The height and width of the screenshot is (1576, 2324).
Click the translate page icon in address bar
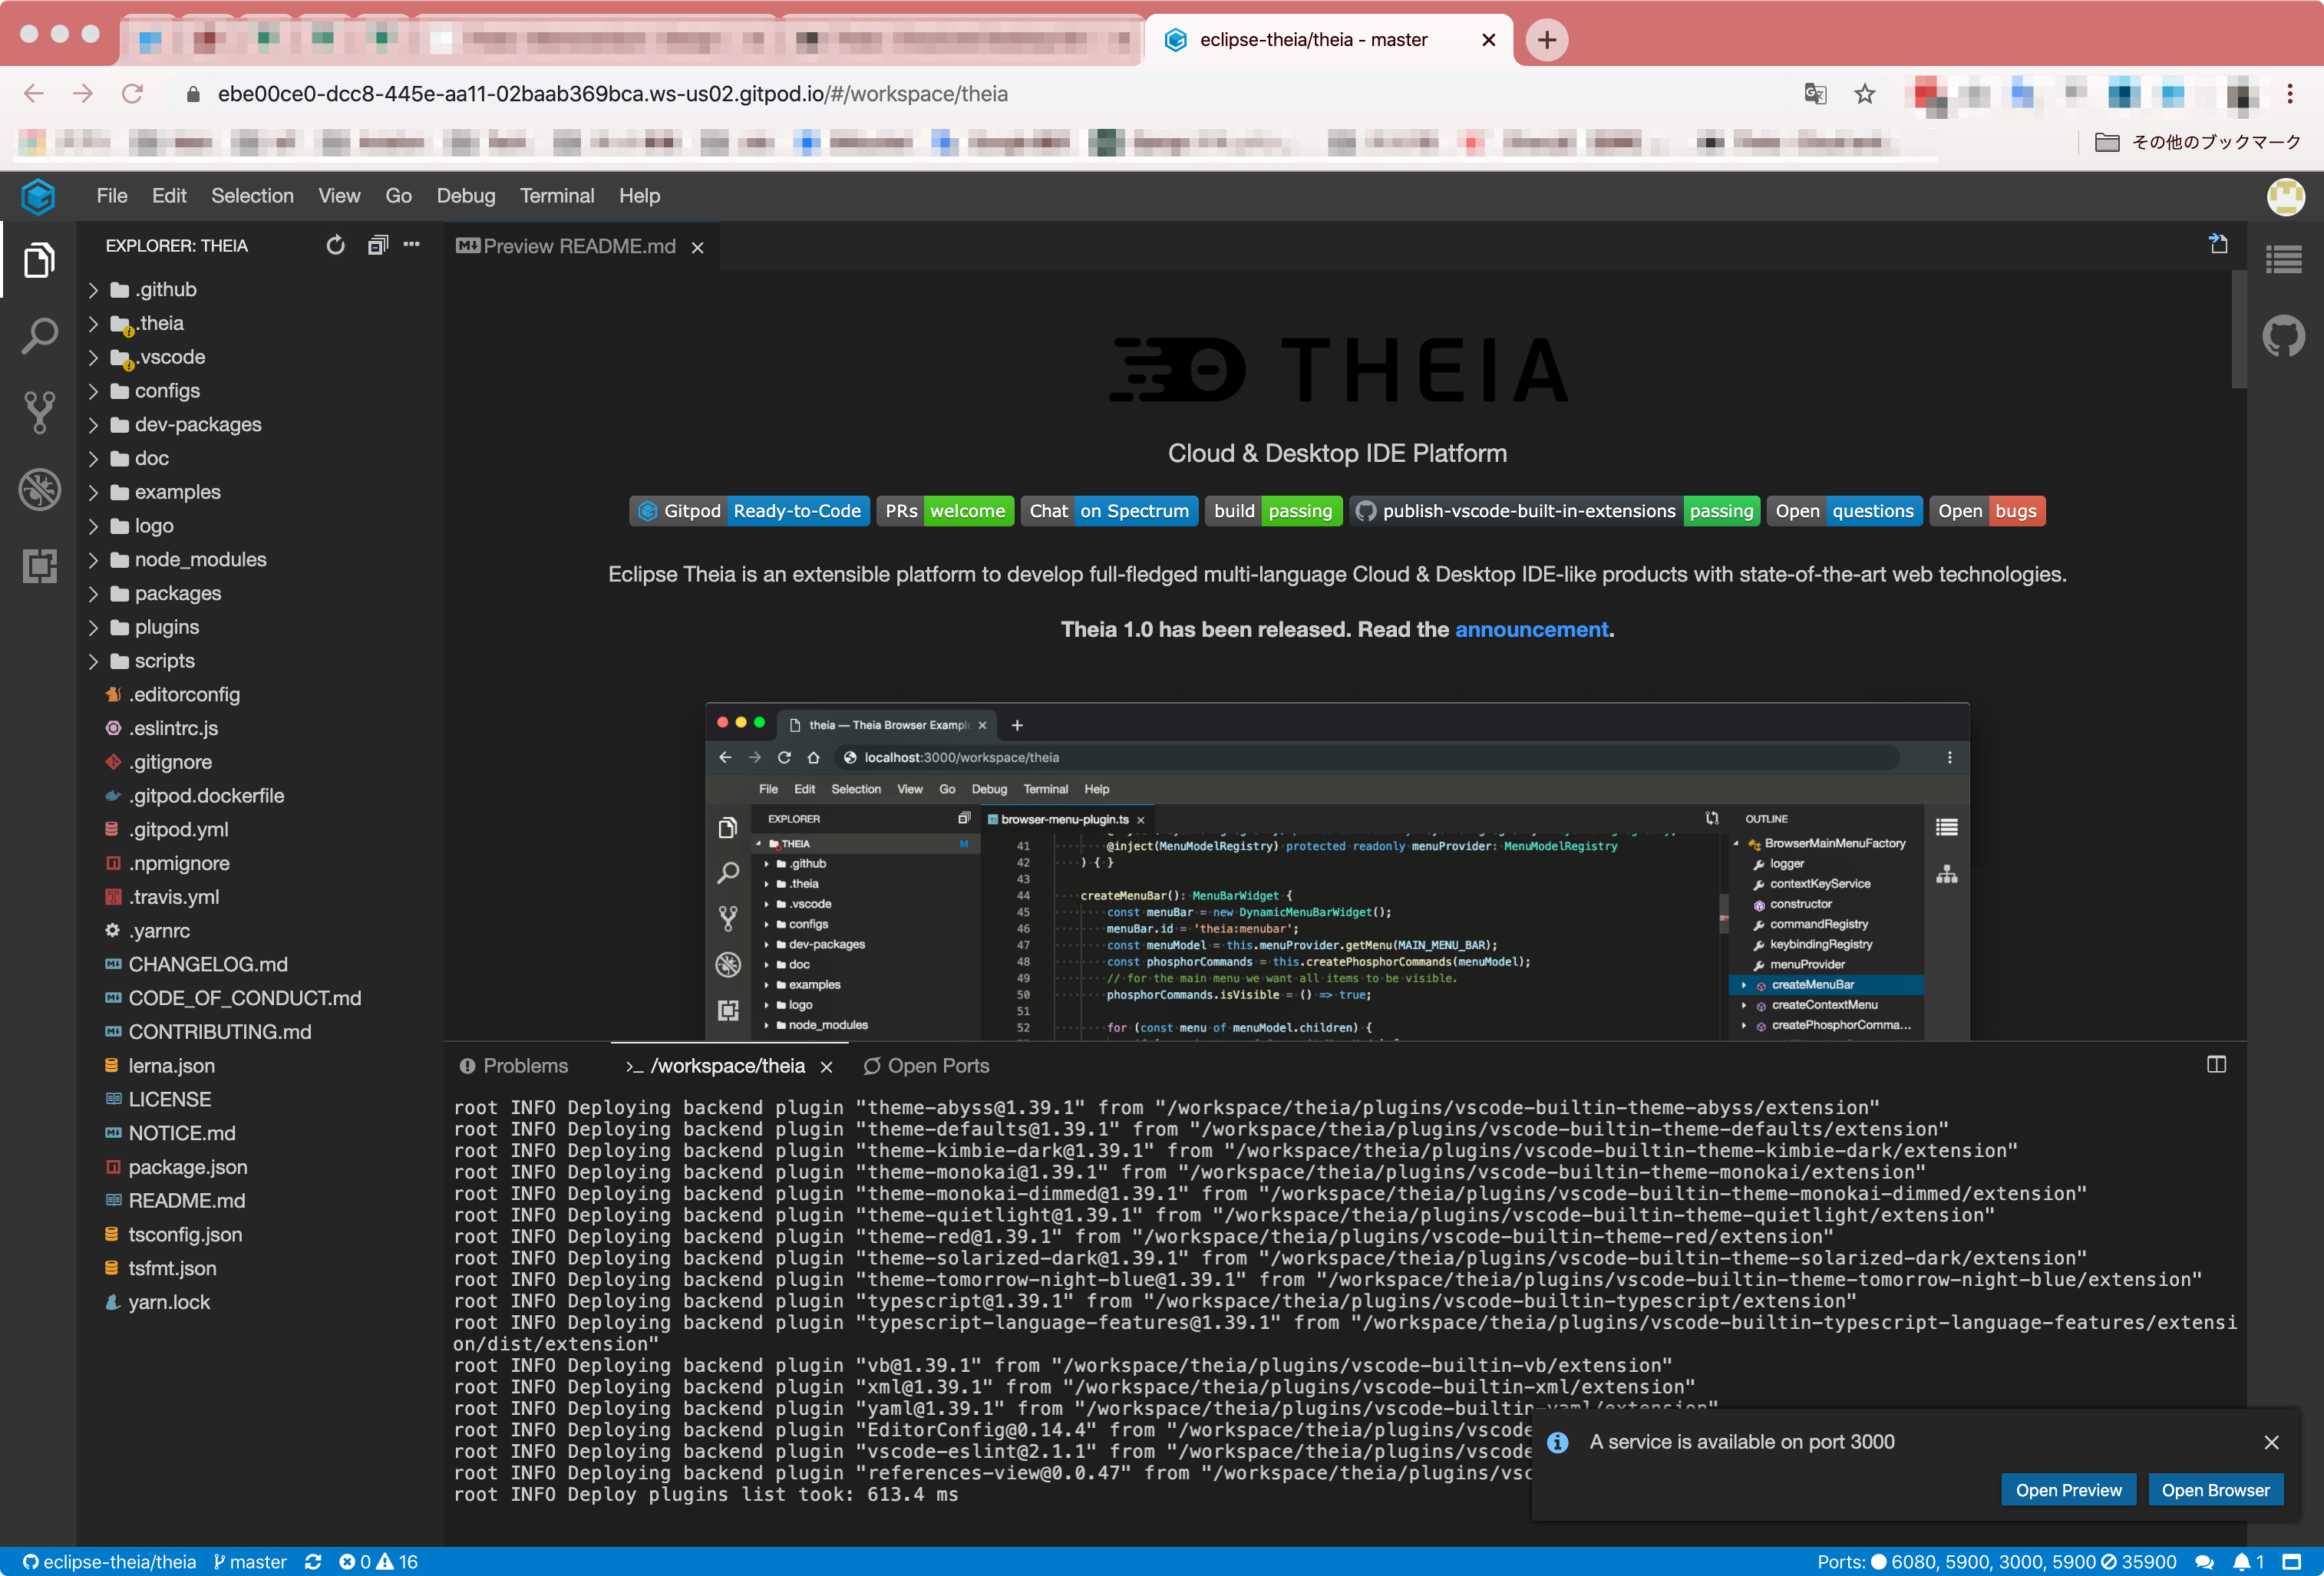(1815, 94)
